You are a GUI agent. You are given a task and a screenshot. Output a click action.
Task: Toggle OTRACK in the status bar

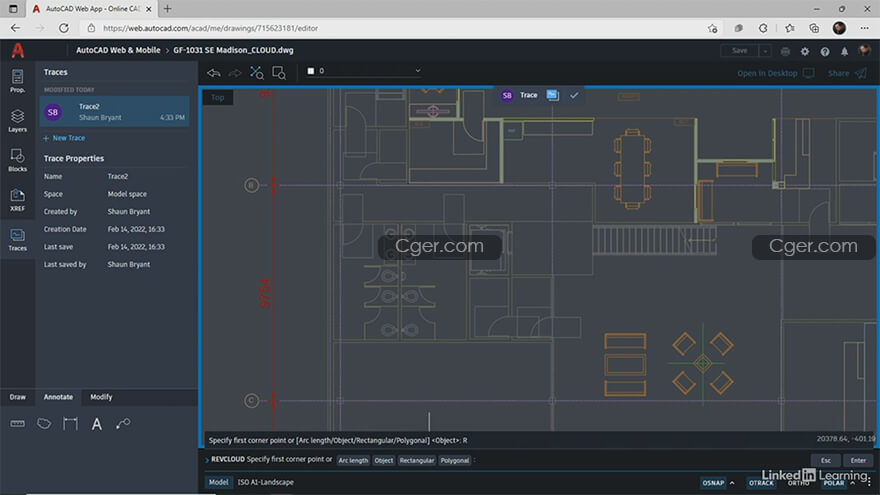[760, 483]
